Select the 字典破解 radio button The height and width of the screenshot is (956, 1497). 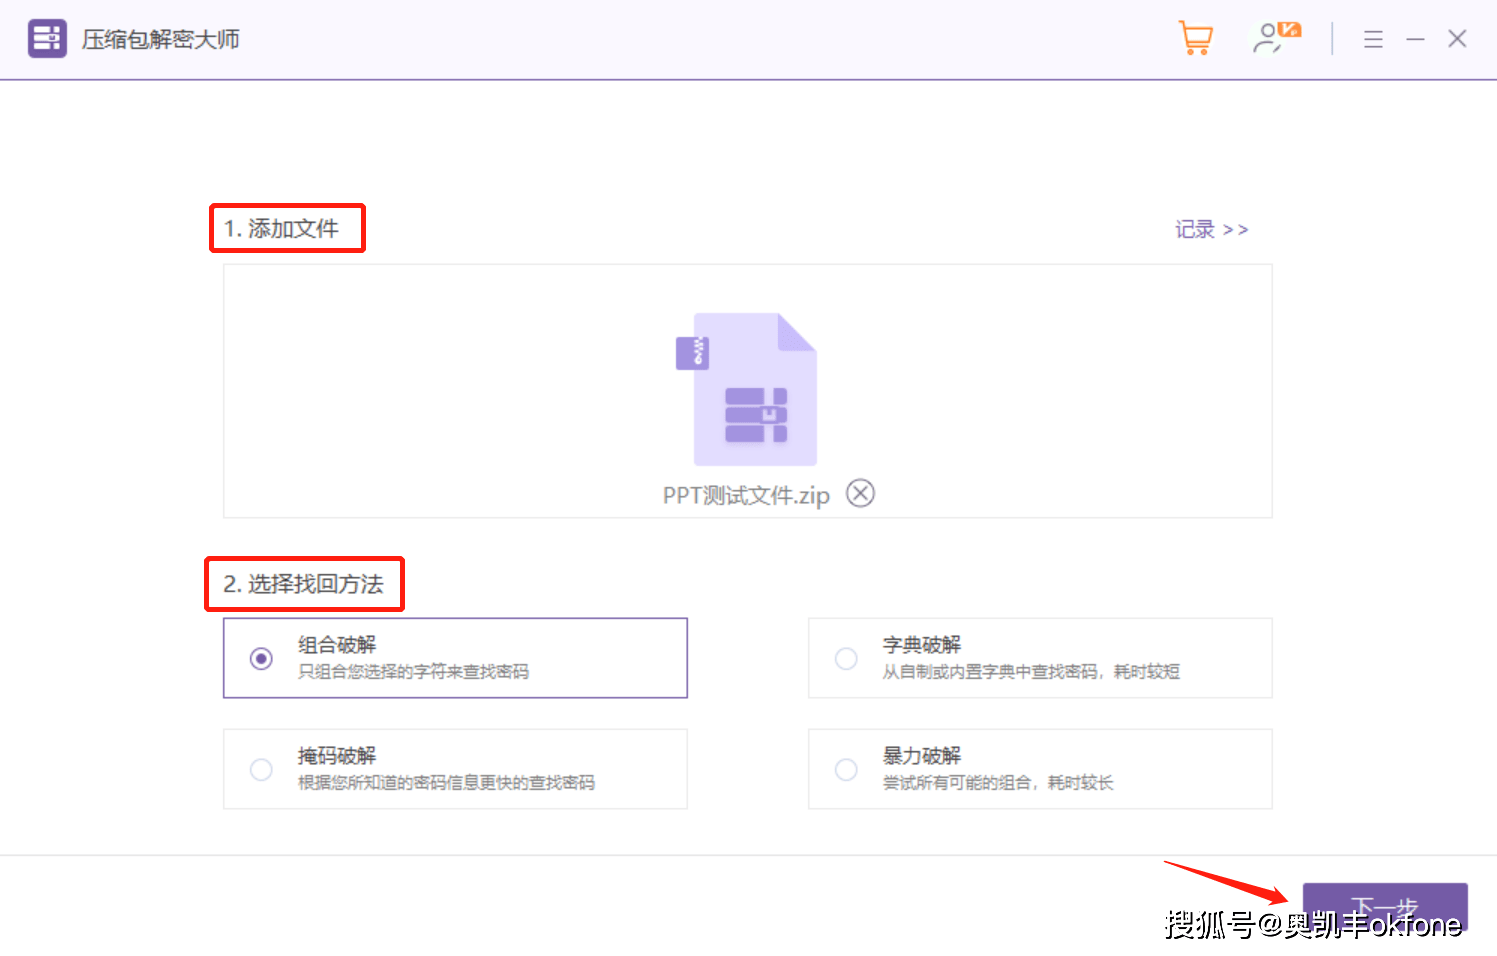[846, 658]
